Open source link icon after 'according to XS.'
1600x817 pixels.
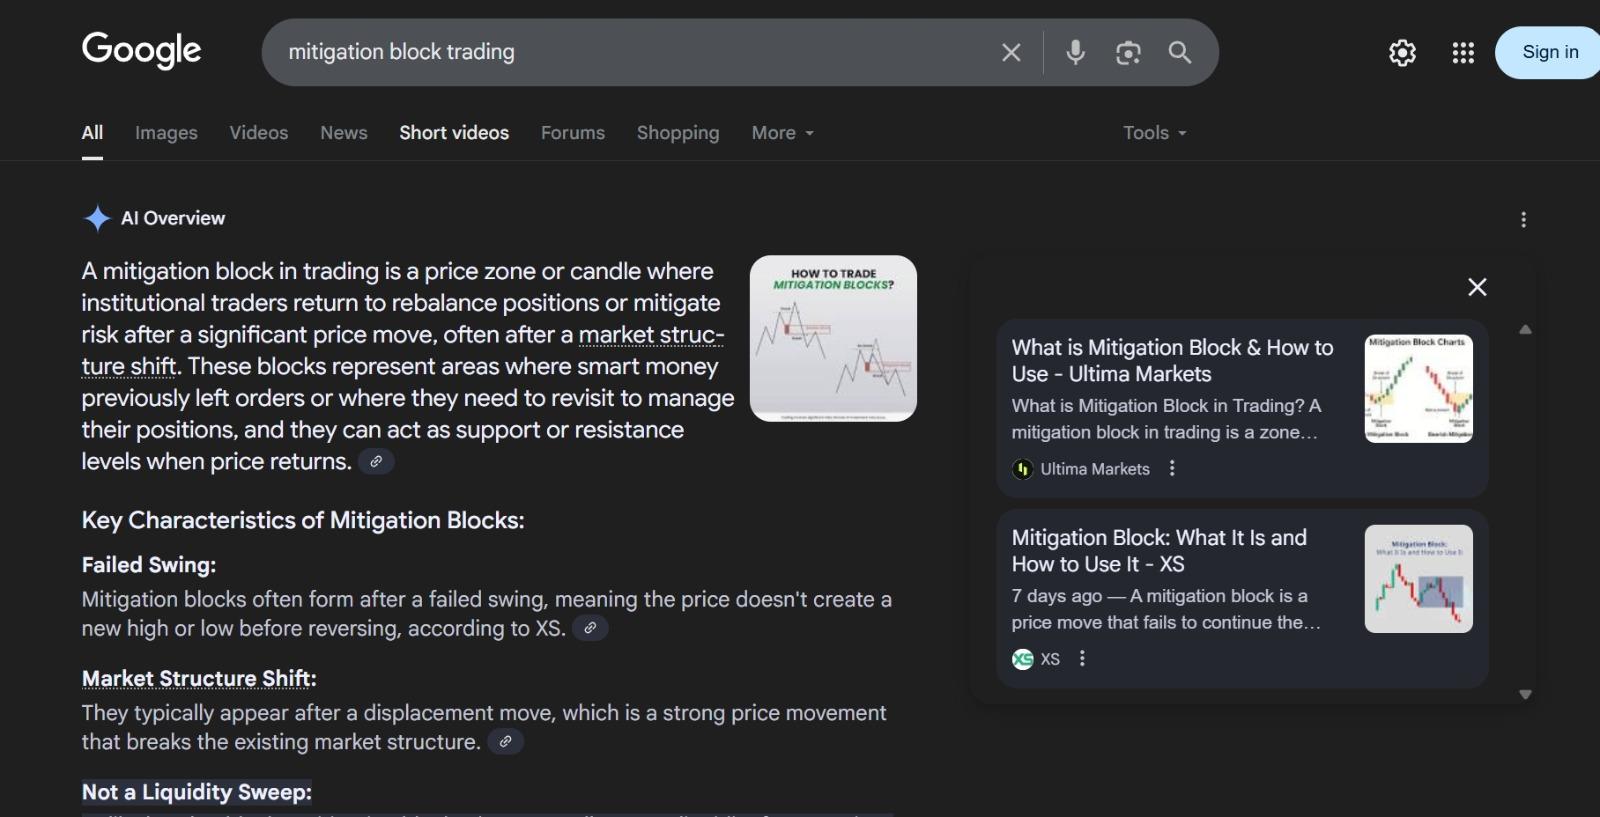590,628
